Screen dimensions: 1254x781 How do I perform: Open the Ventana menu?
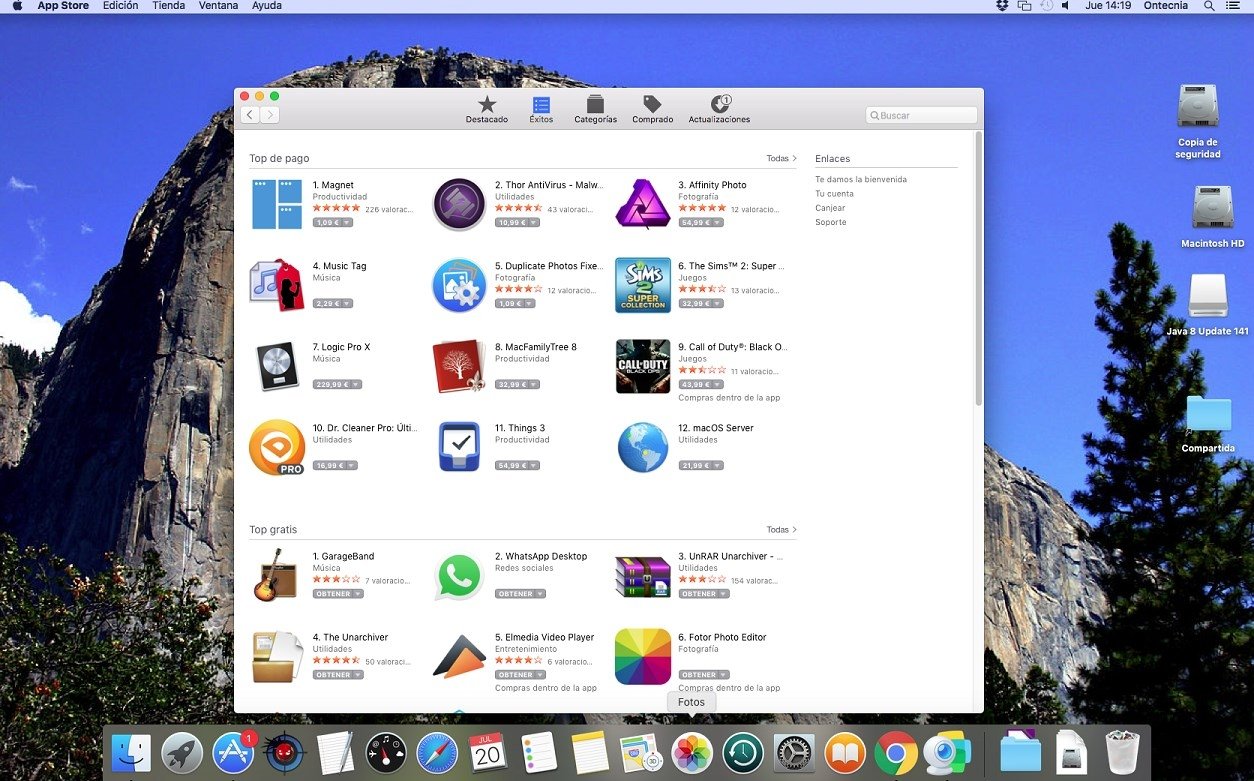(x=218, y=6)
